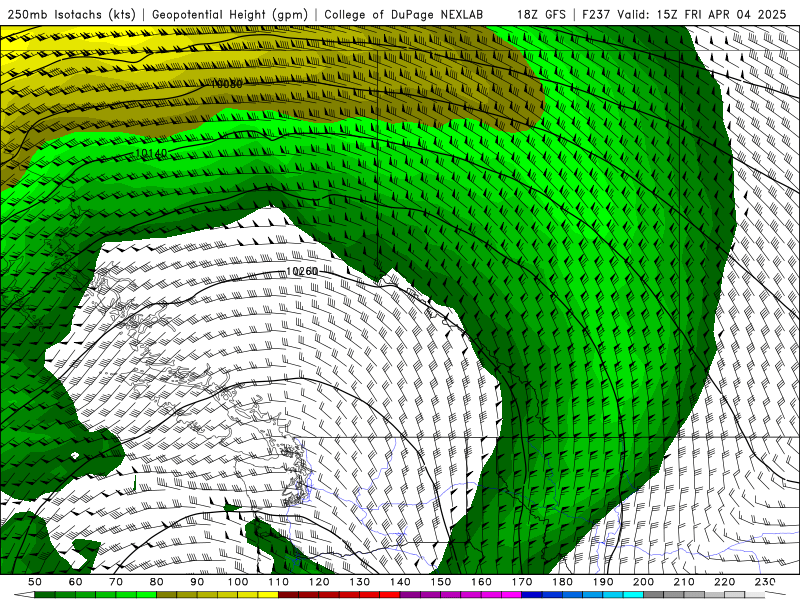The image size is (800, 600).
Task: Click the bright red swatch just before 140
Action: 390,595
